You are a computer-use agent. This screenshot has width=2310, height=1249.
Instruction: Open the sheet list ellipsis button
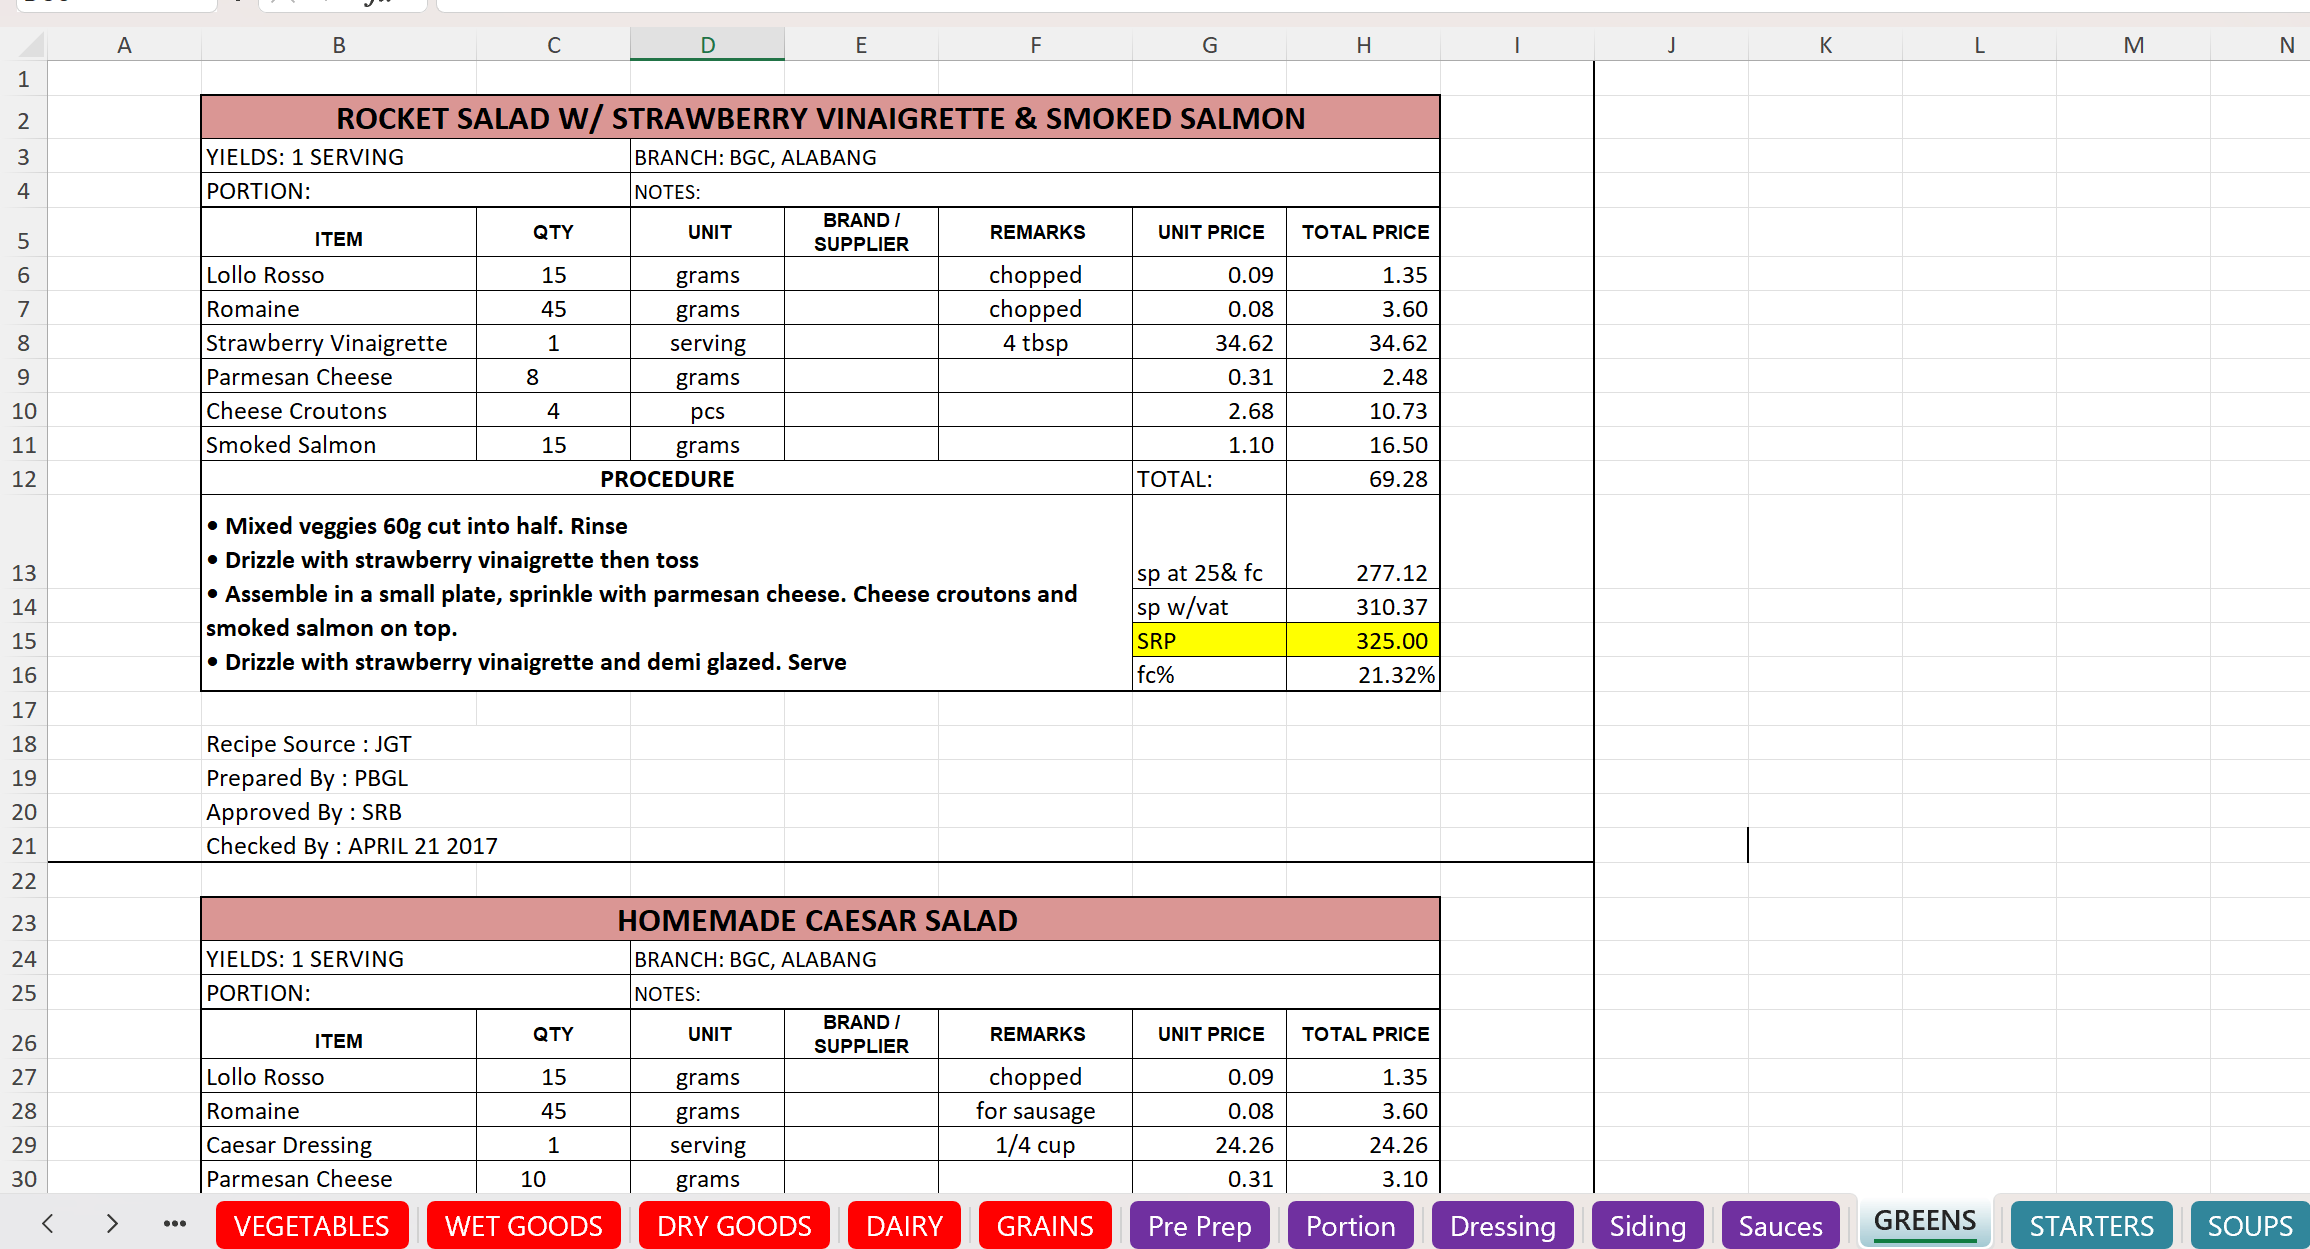coord(175,1224)
